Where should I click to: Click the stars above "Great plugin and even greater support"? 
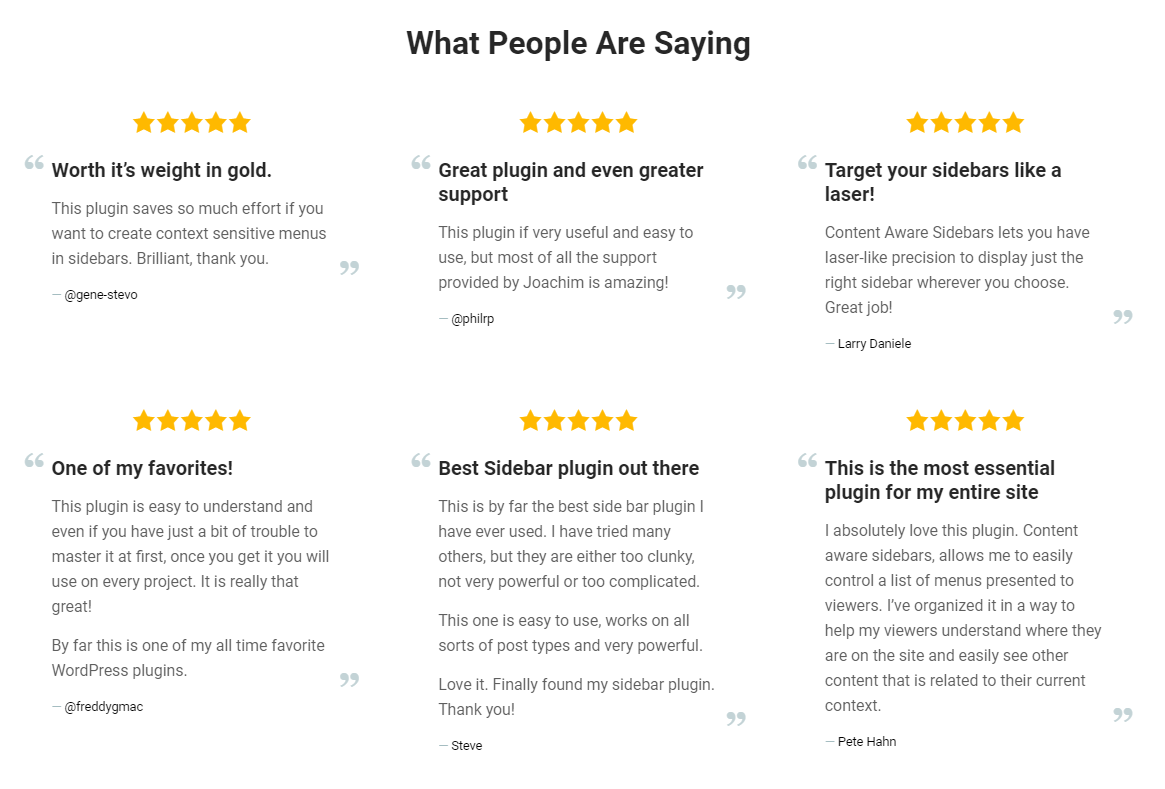click(578, 123)
